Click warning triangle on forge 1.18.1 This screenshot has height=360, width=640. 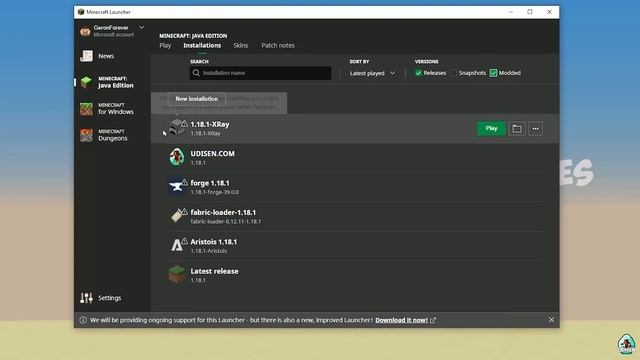(x=184, y=182)
